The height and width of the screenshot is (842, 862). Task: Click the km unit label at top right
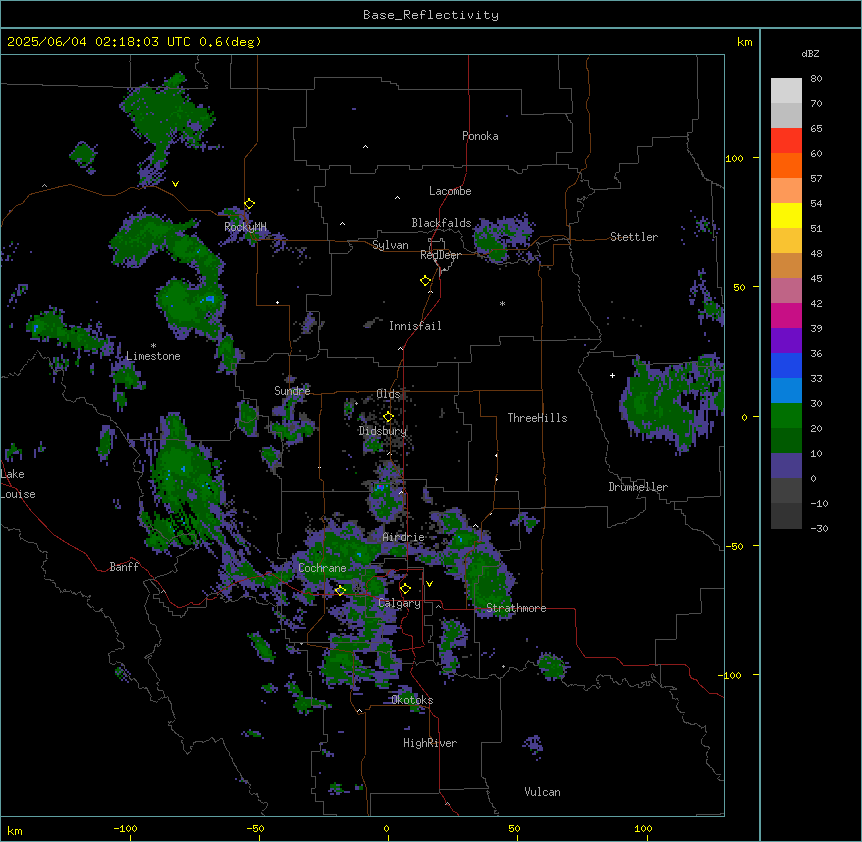pos(744,42)
